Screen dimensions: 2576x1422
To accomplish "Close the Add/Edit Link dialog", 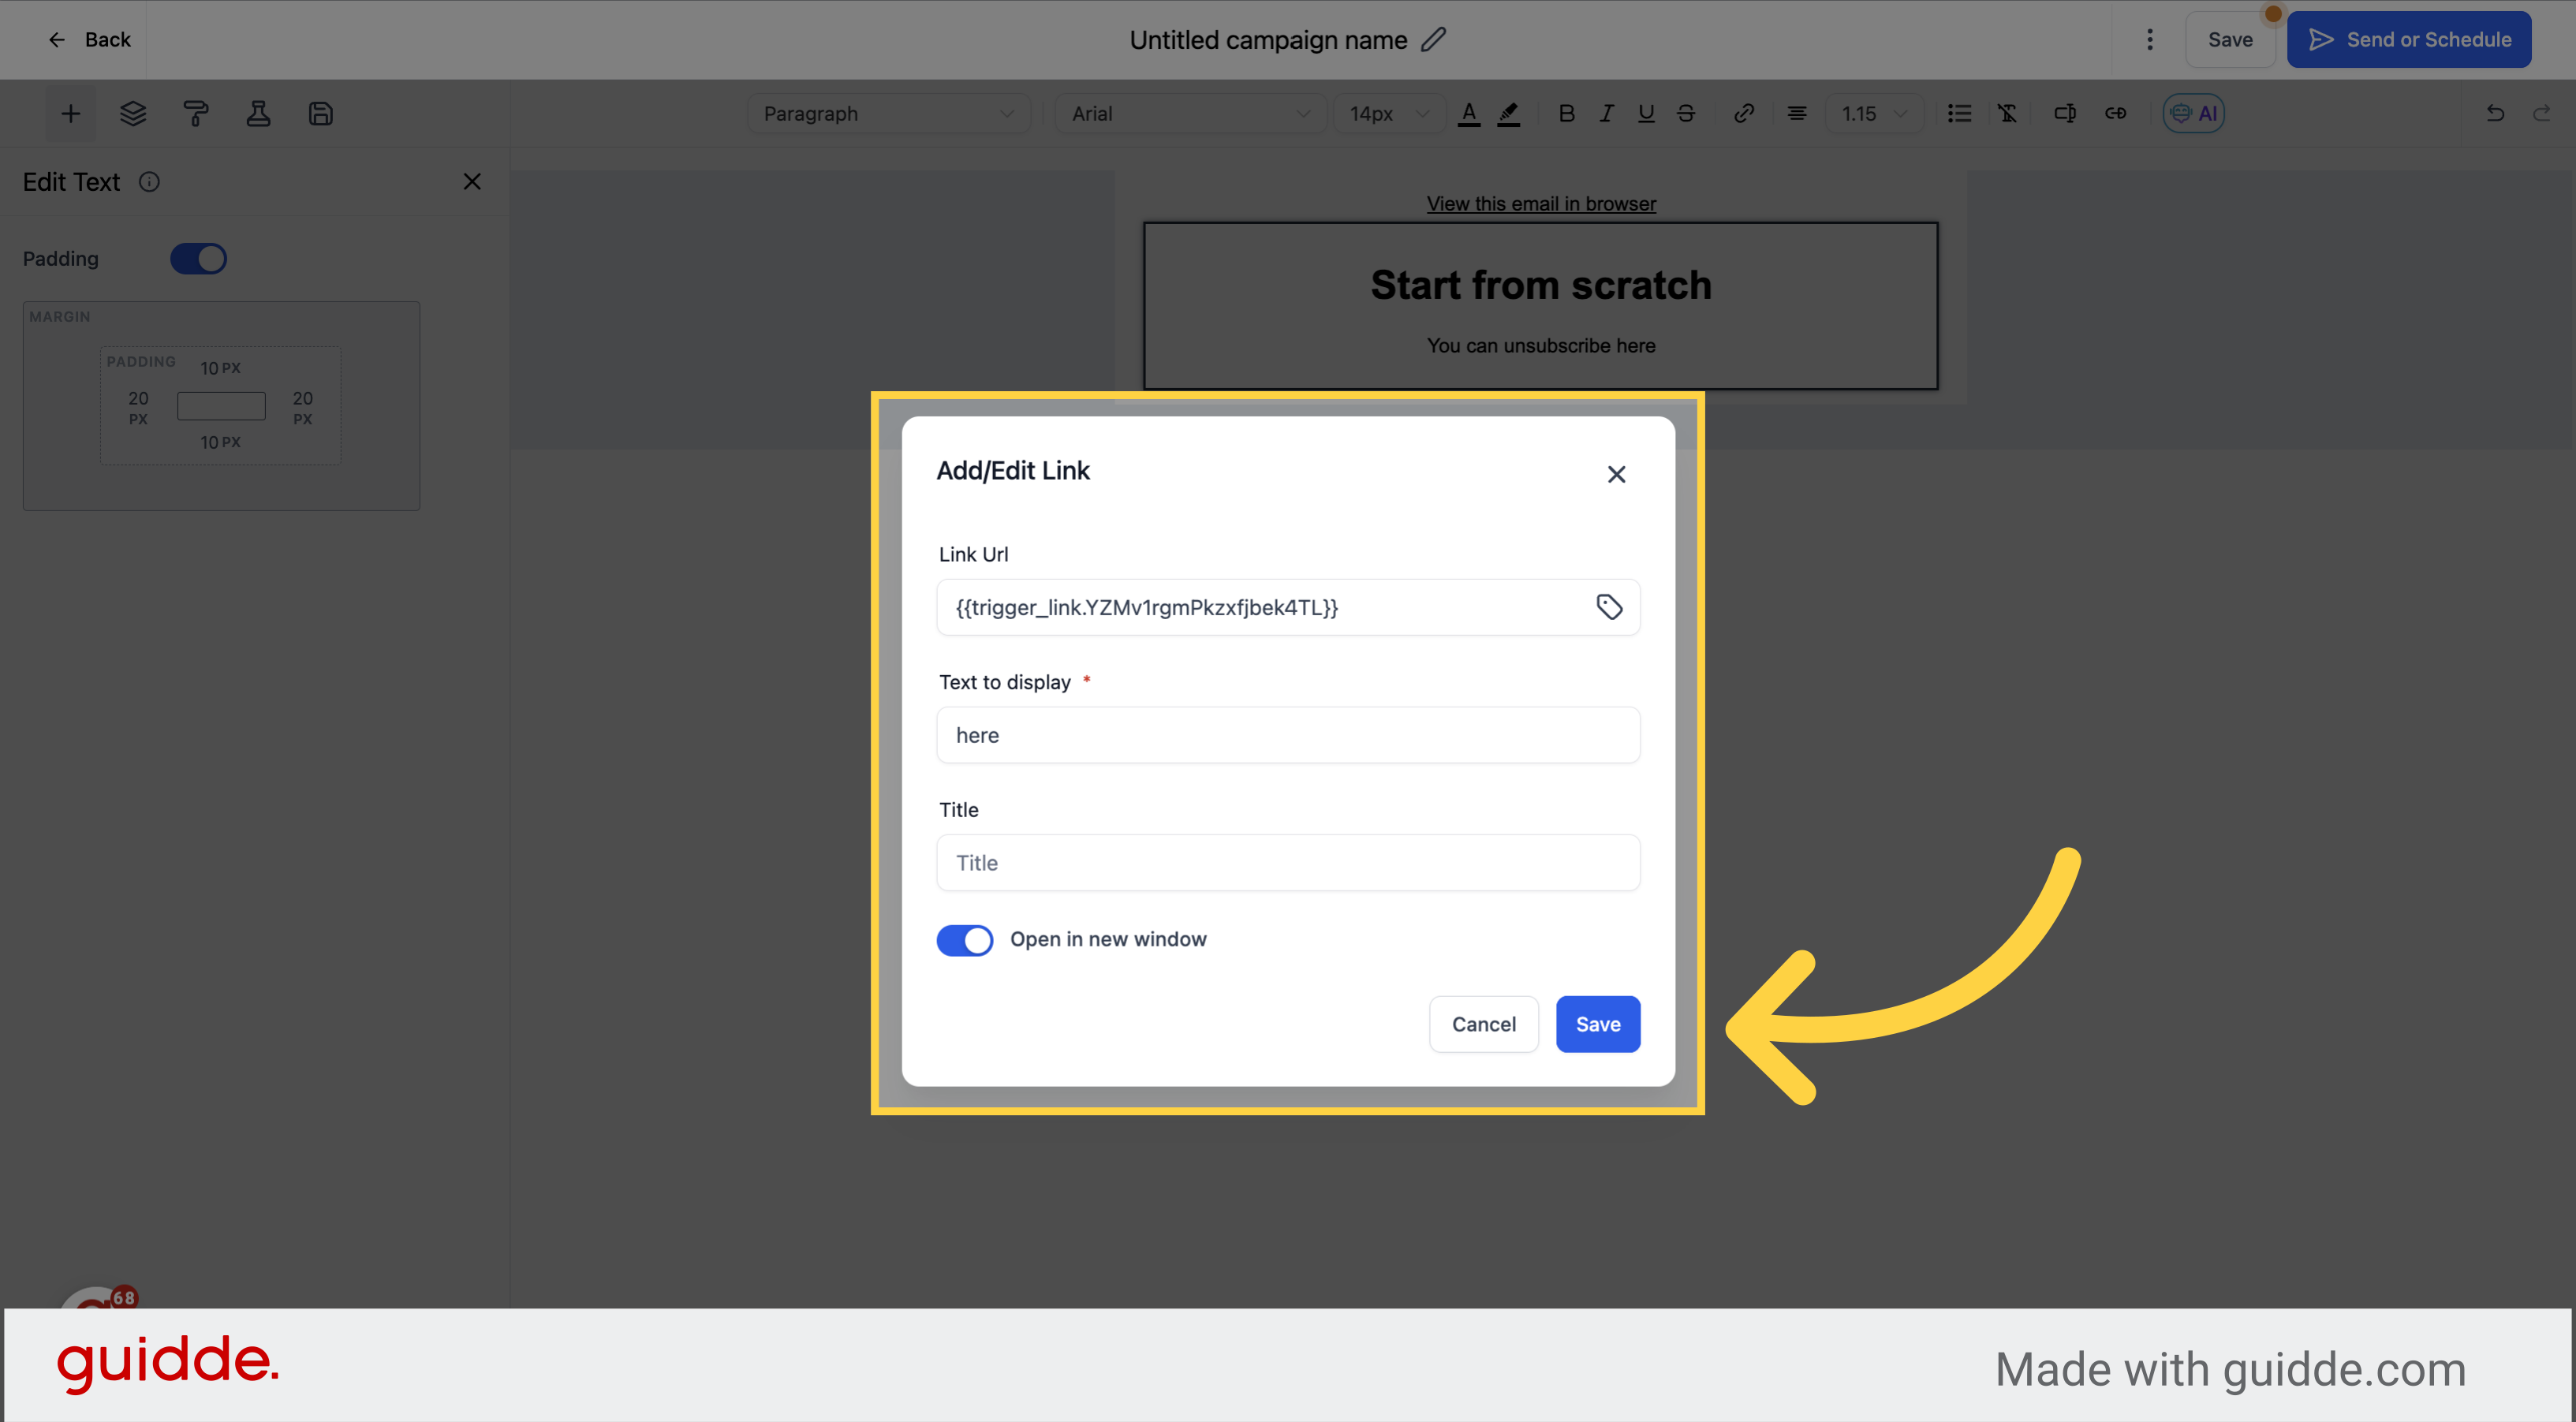I will [x=1617, y=475].
